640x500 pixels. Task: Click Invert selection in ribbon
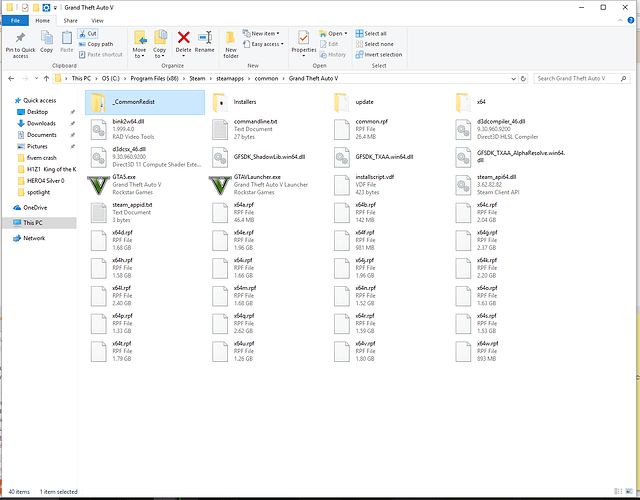coord(378,55)
